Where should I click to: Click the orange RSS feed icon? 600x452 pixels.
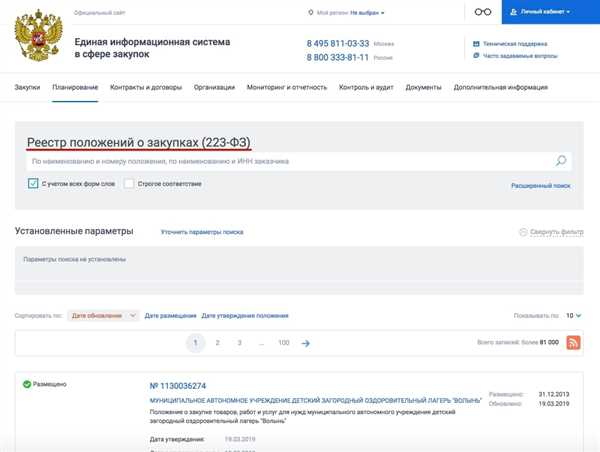point(573,343)
